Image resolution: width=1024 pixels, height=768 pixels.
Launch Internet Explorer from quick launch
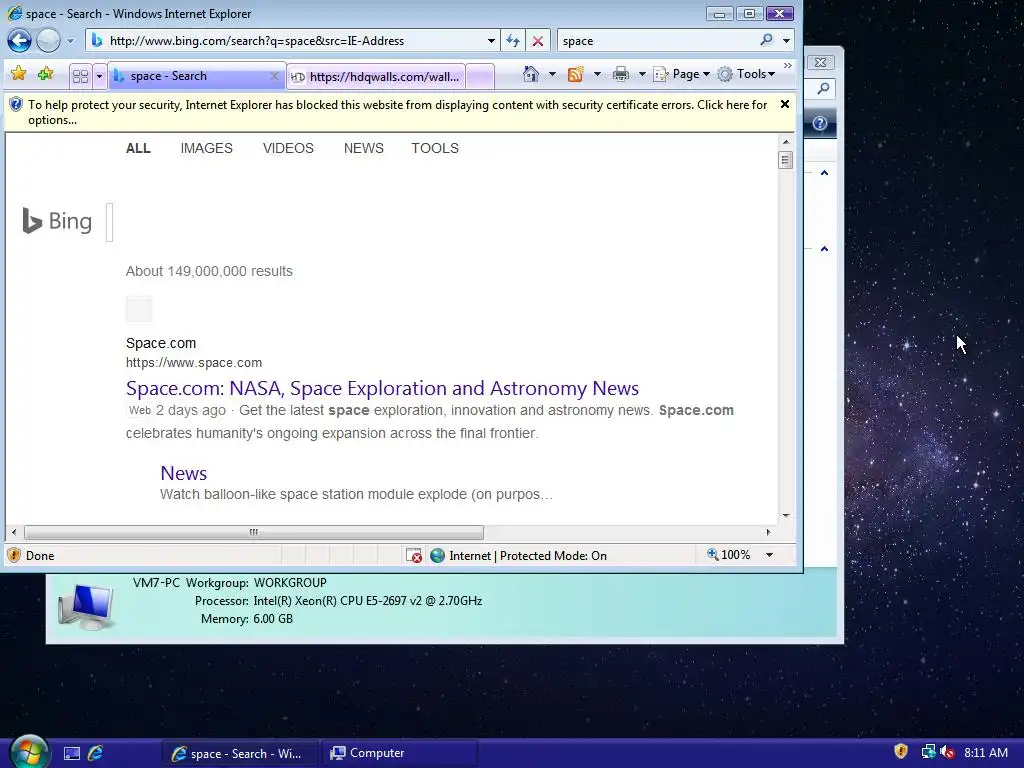point(95,753)
